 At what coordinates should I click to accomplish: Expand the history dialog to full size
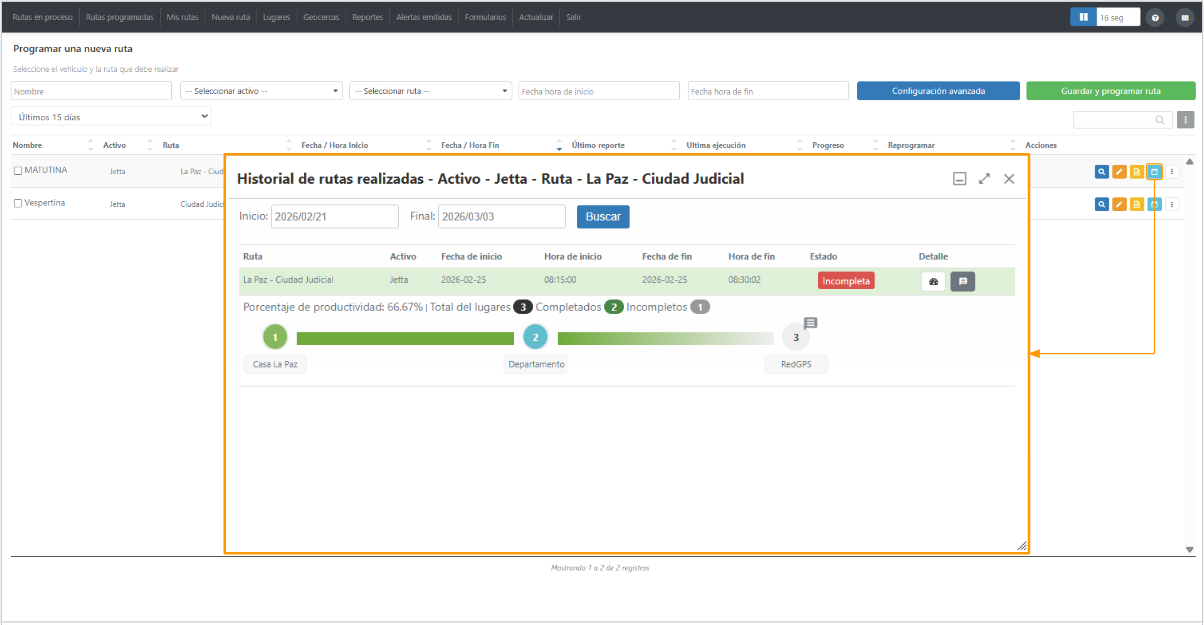click(984, 179)
